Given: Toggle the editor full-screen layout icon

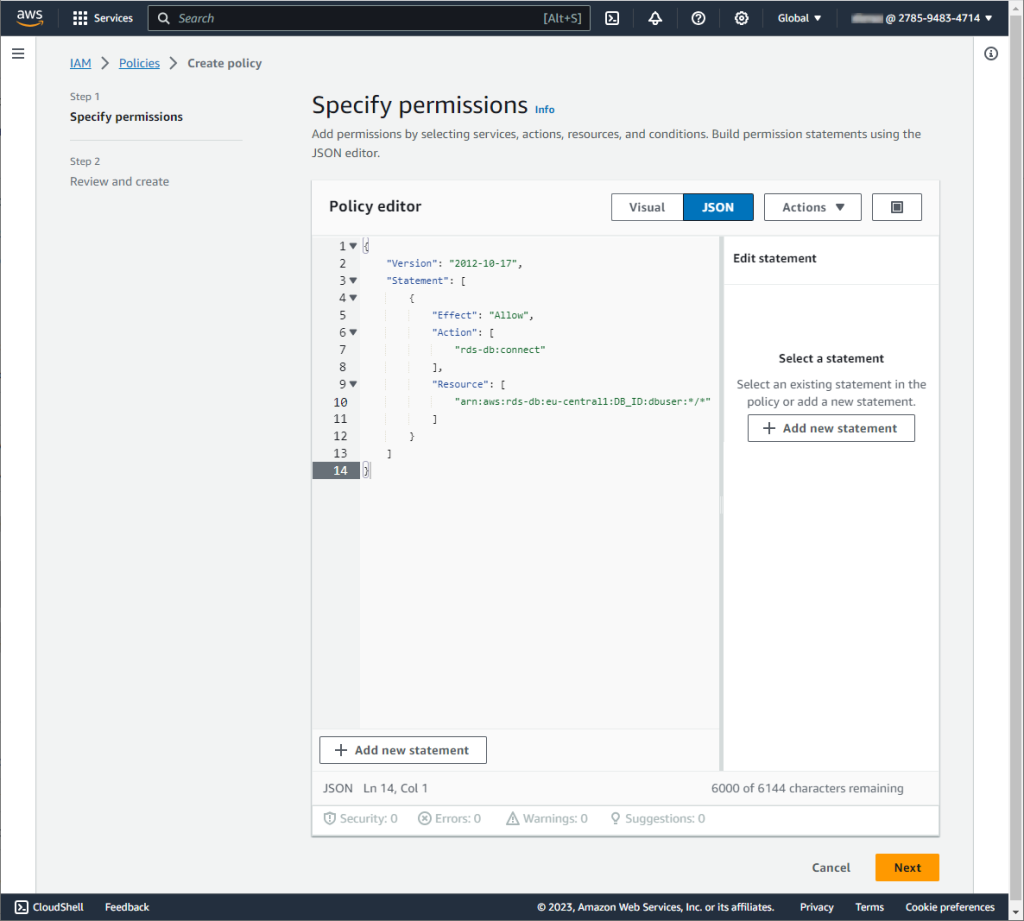Looking at the screenshot, I should 897,207.
